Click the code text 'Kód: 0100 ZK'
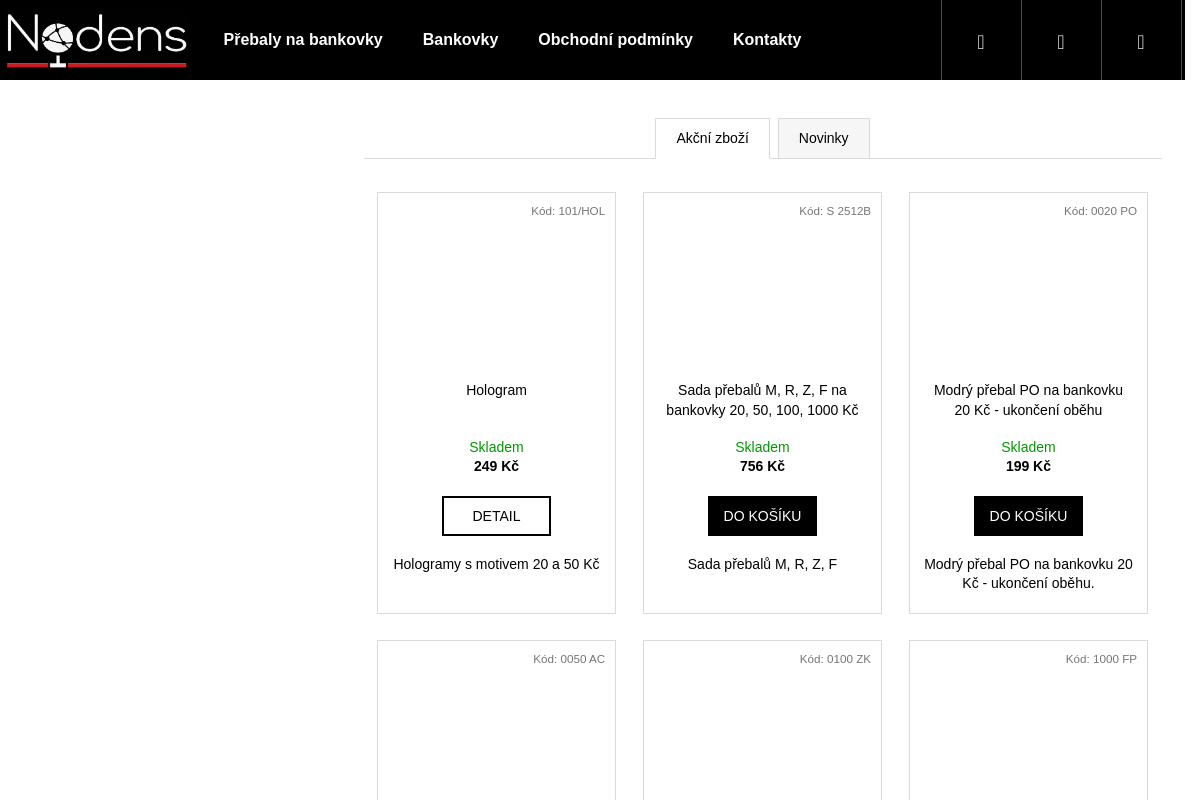1200x800 pixels. coord(835,659)
